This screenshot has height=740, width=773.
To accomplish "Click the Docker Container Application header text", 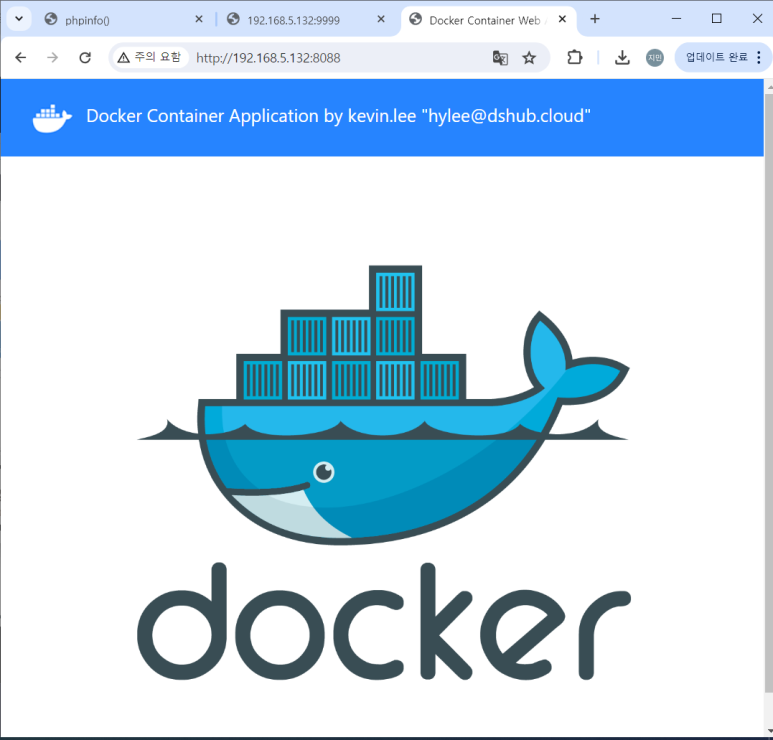I will (338, 116).
